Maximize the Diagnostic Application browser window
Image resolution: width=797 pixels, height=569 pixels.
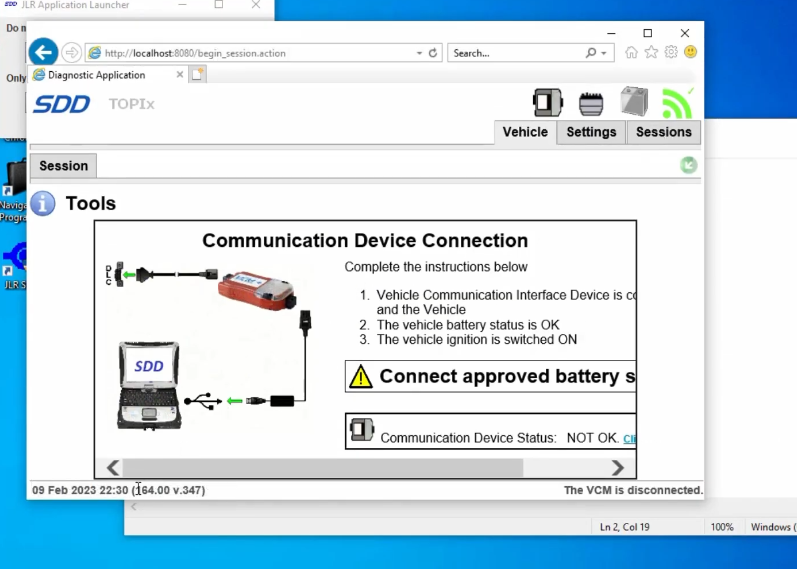click(648, 33)
